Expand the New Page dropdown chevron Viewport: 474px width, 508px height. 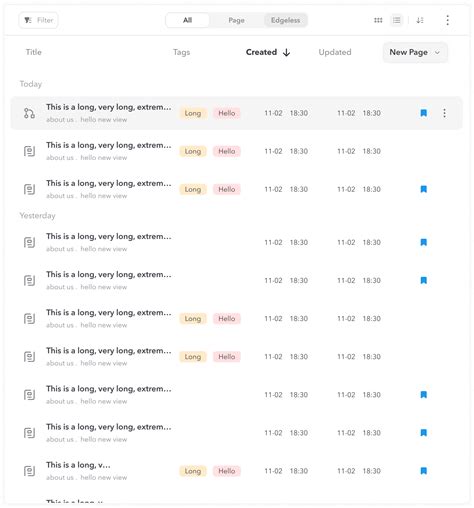click(437, 53)
